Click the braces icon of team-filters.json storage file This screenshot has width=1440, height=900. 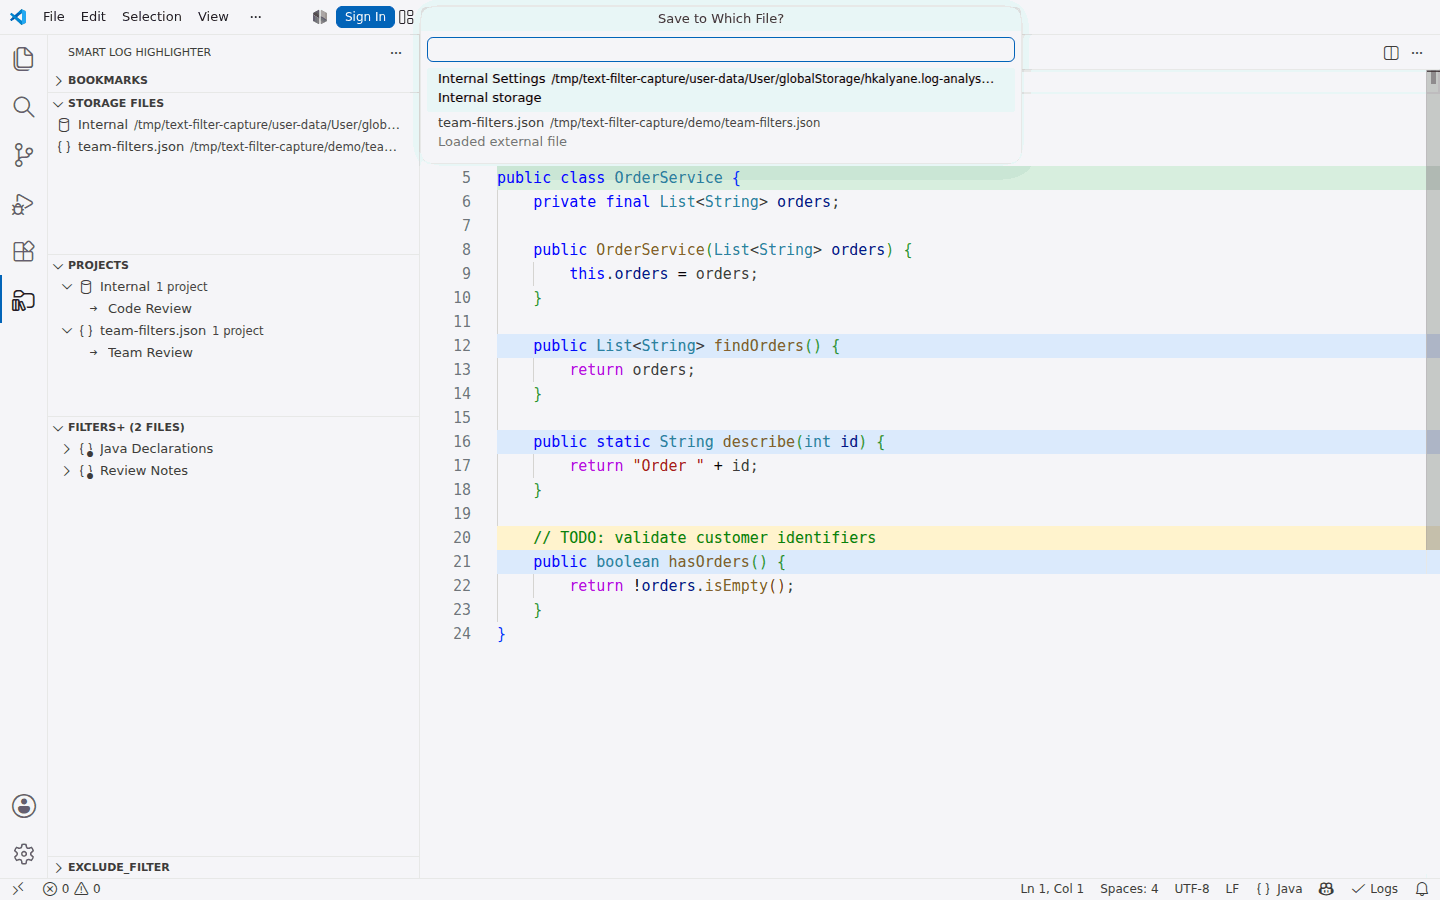coord(64,147)
